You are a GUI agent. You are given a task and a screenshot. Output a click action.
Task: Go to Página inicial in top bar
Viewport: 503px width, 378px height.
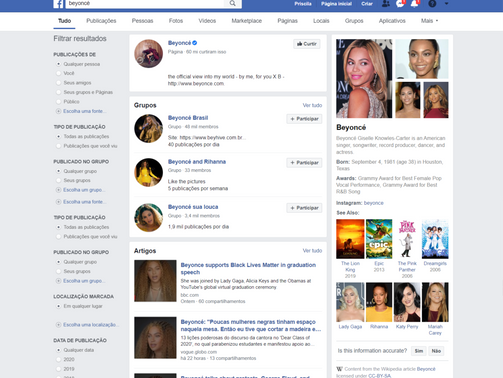tap(336, 4)
